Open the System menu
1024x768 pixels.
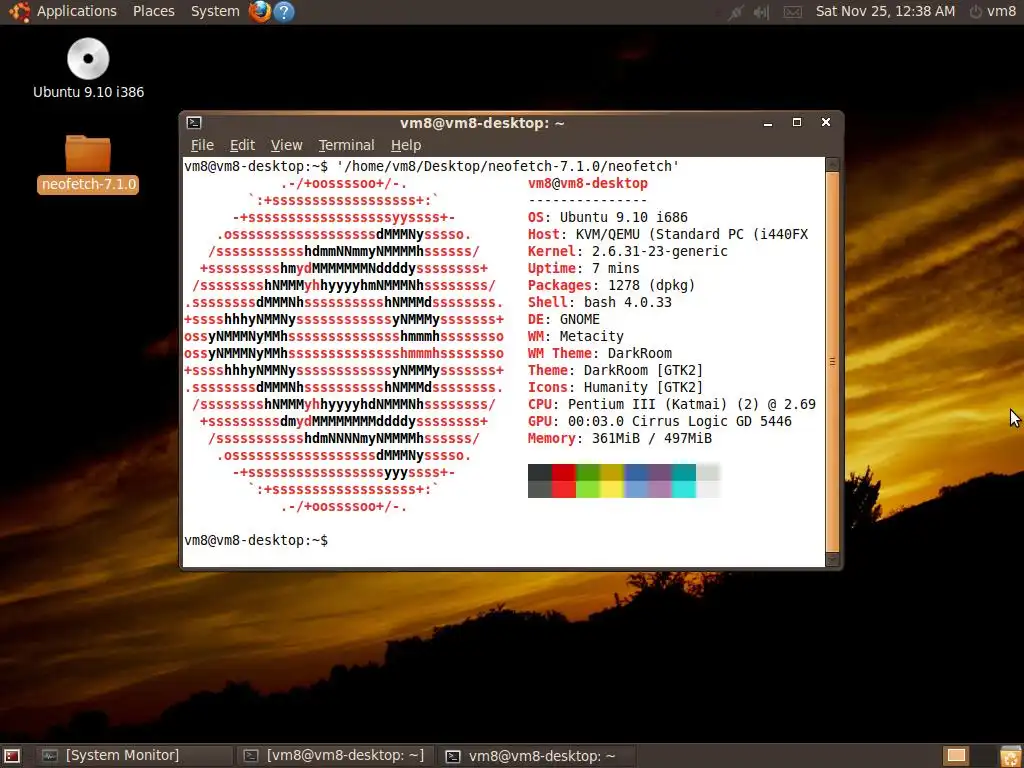215,11
